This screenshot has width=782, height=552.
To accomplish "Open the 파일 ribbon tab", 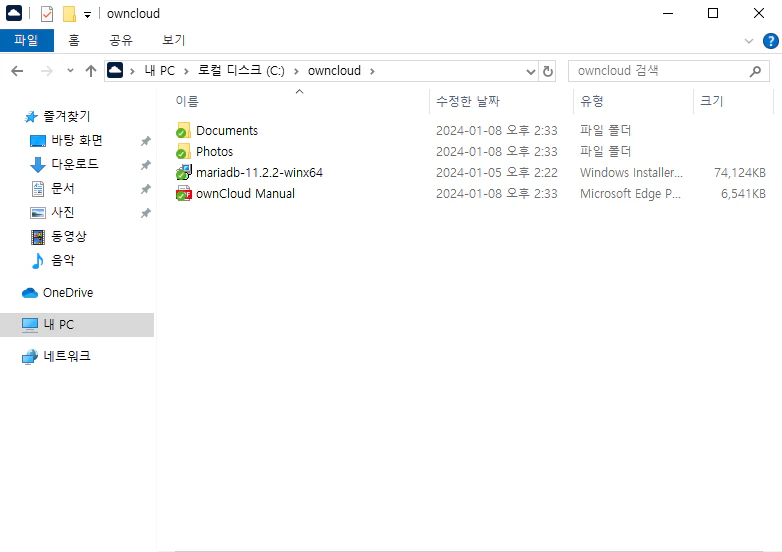I will pos(26,40).
